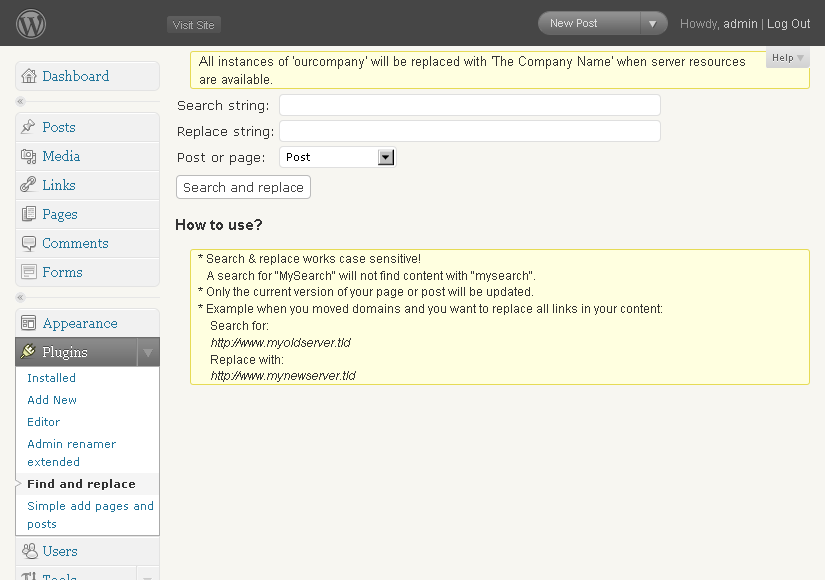Click the Visit Site button
The width and height of the screenshot is (825, 580).
click(194, 25)
